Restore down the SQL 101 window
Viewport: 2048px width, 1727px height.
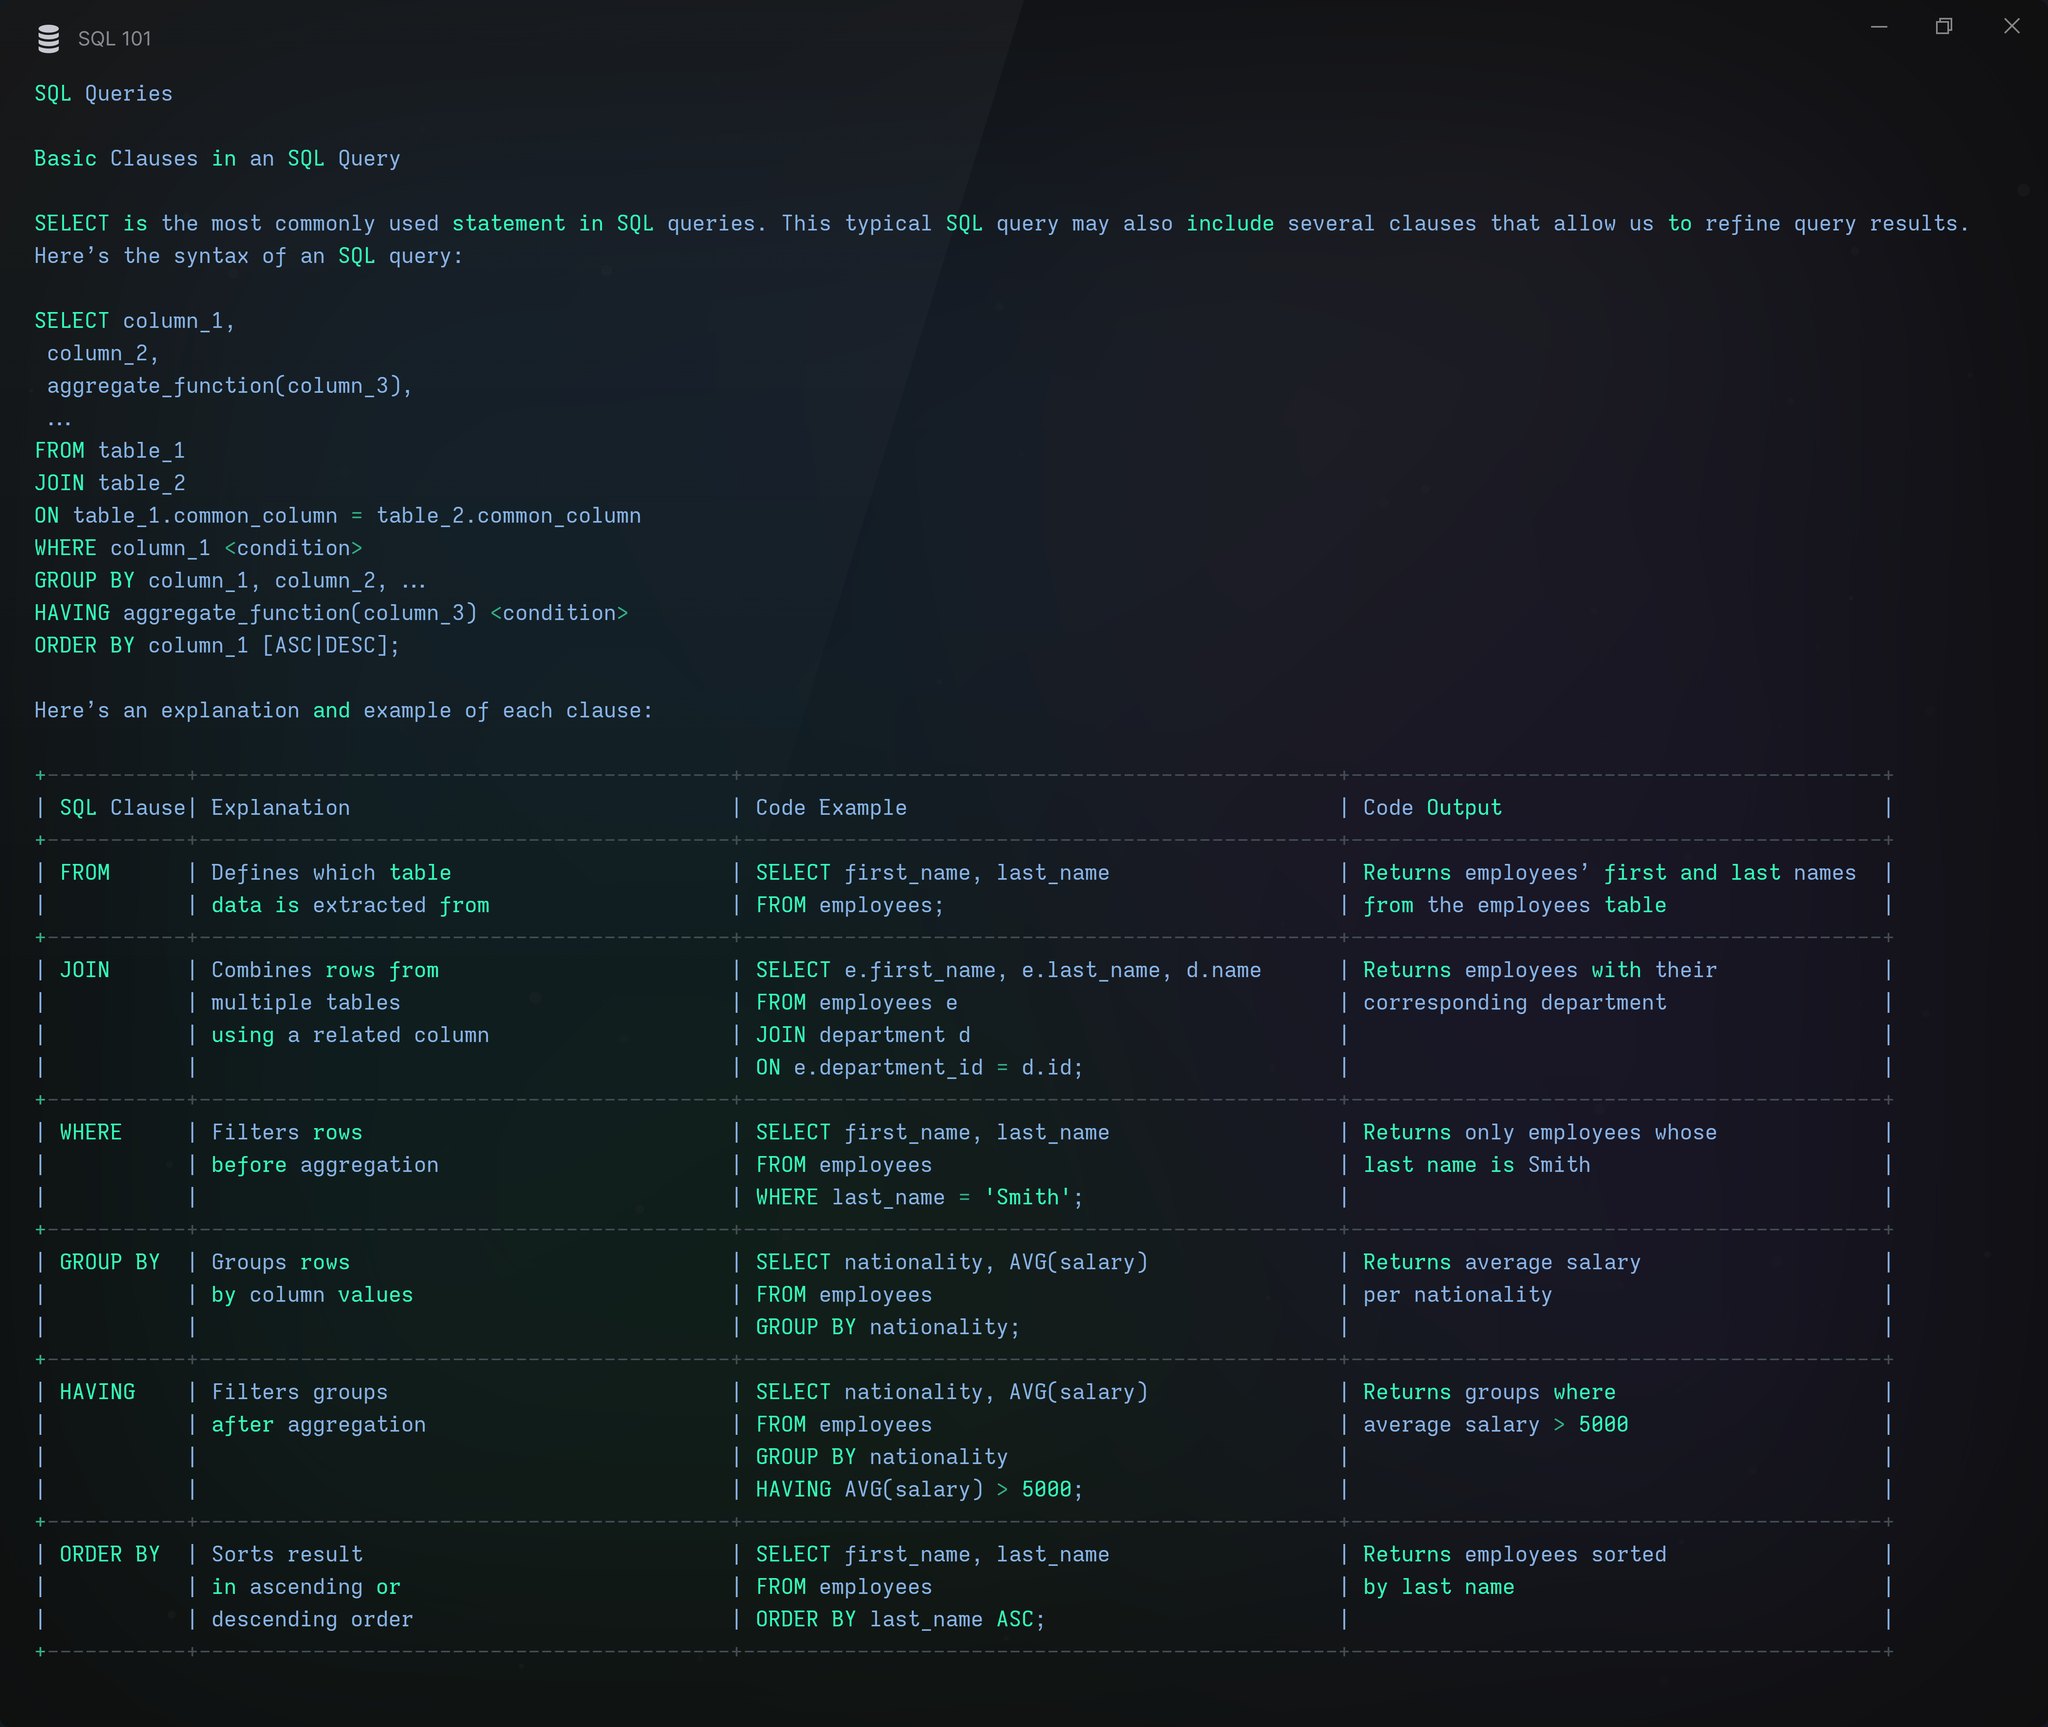[1944, 27]
